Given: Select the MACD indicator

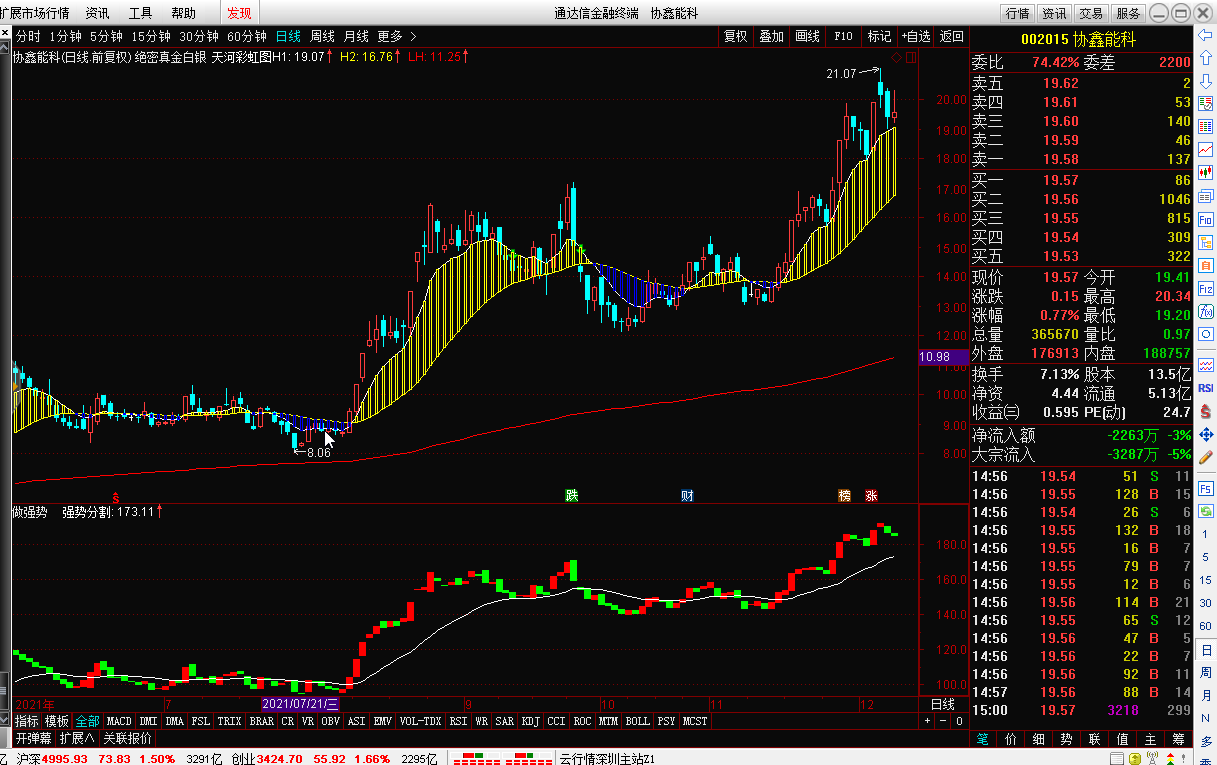Looking at the screenshot, I should tap(119, 721).
